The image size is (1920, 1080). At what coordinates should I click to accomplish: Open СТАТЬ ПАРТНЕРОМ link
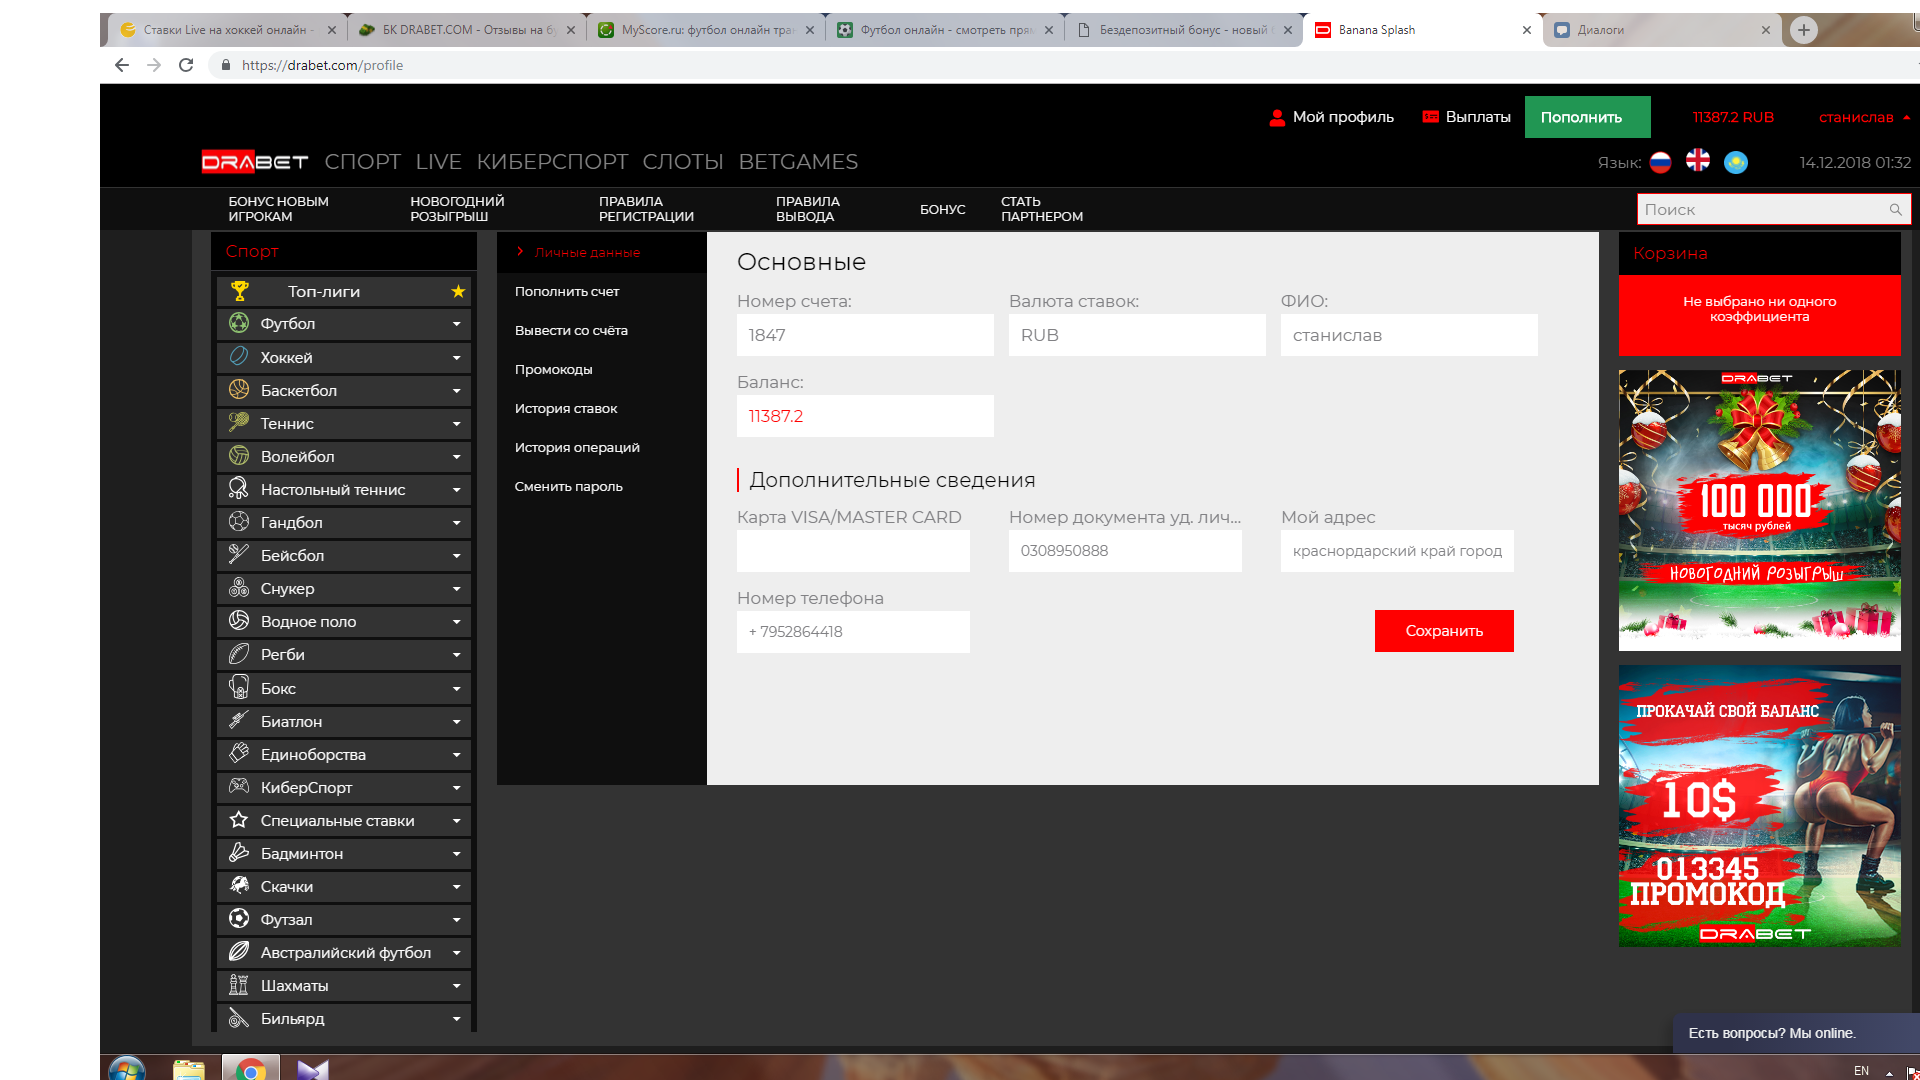coord(1042,209)
